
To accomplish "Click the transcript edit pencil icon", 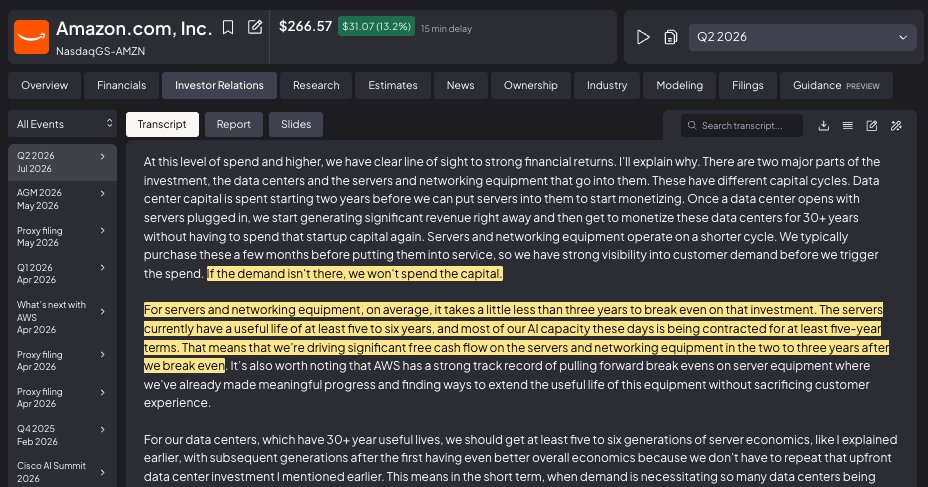I will pos(872,125).
